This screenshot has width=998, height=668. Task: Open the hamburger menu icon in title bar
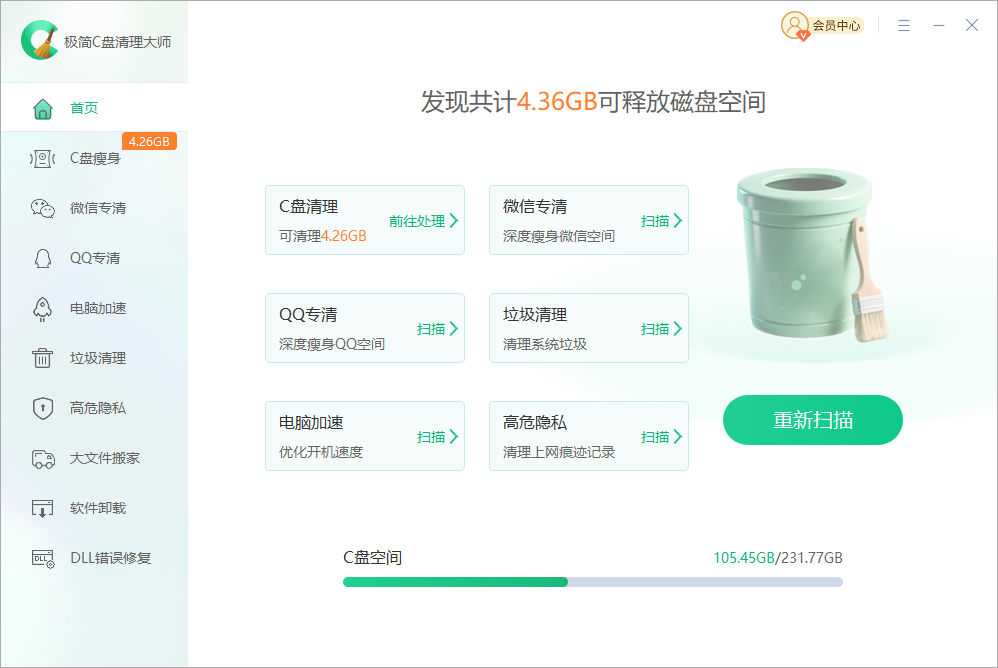click(x=904, y=25)
